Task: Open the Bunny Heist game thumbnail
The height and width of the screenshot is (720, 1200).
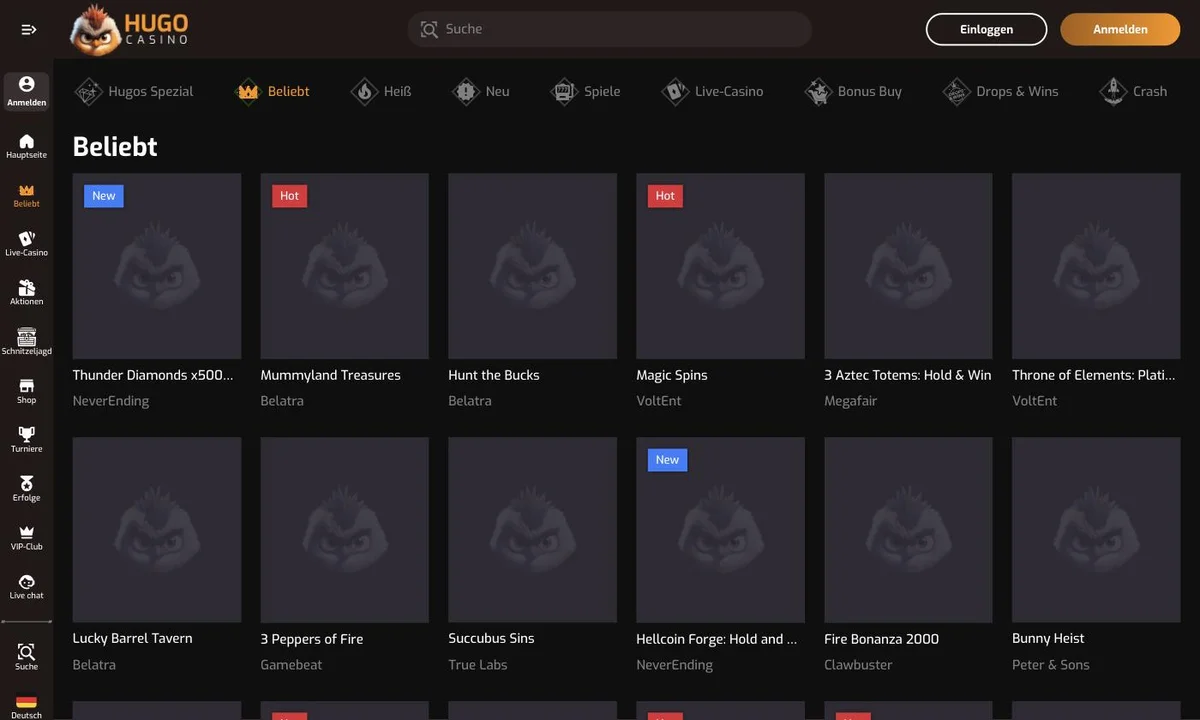Action: coord(1096,530)
